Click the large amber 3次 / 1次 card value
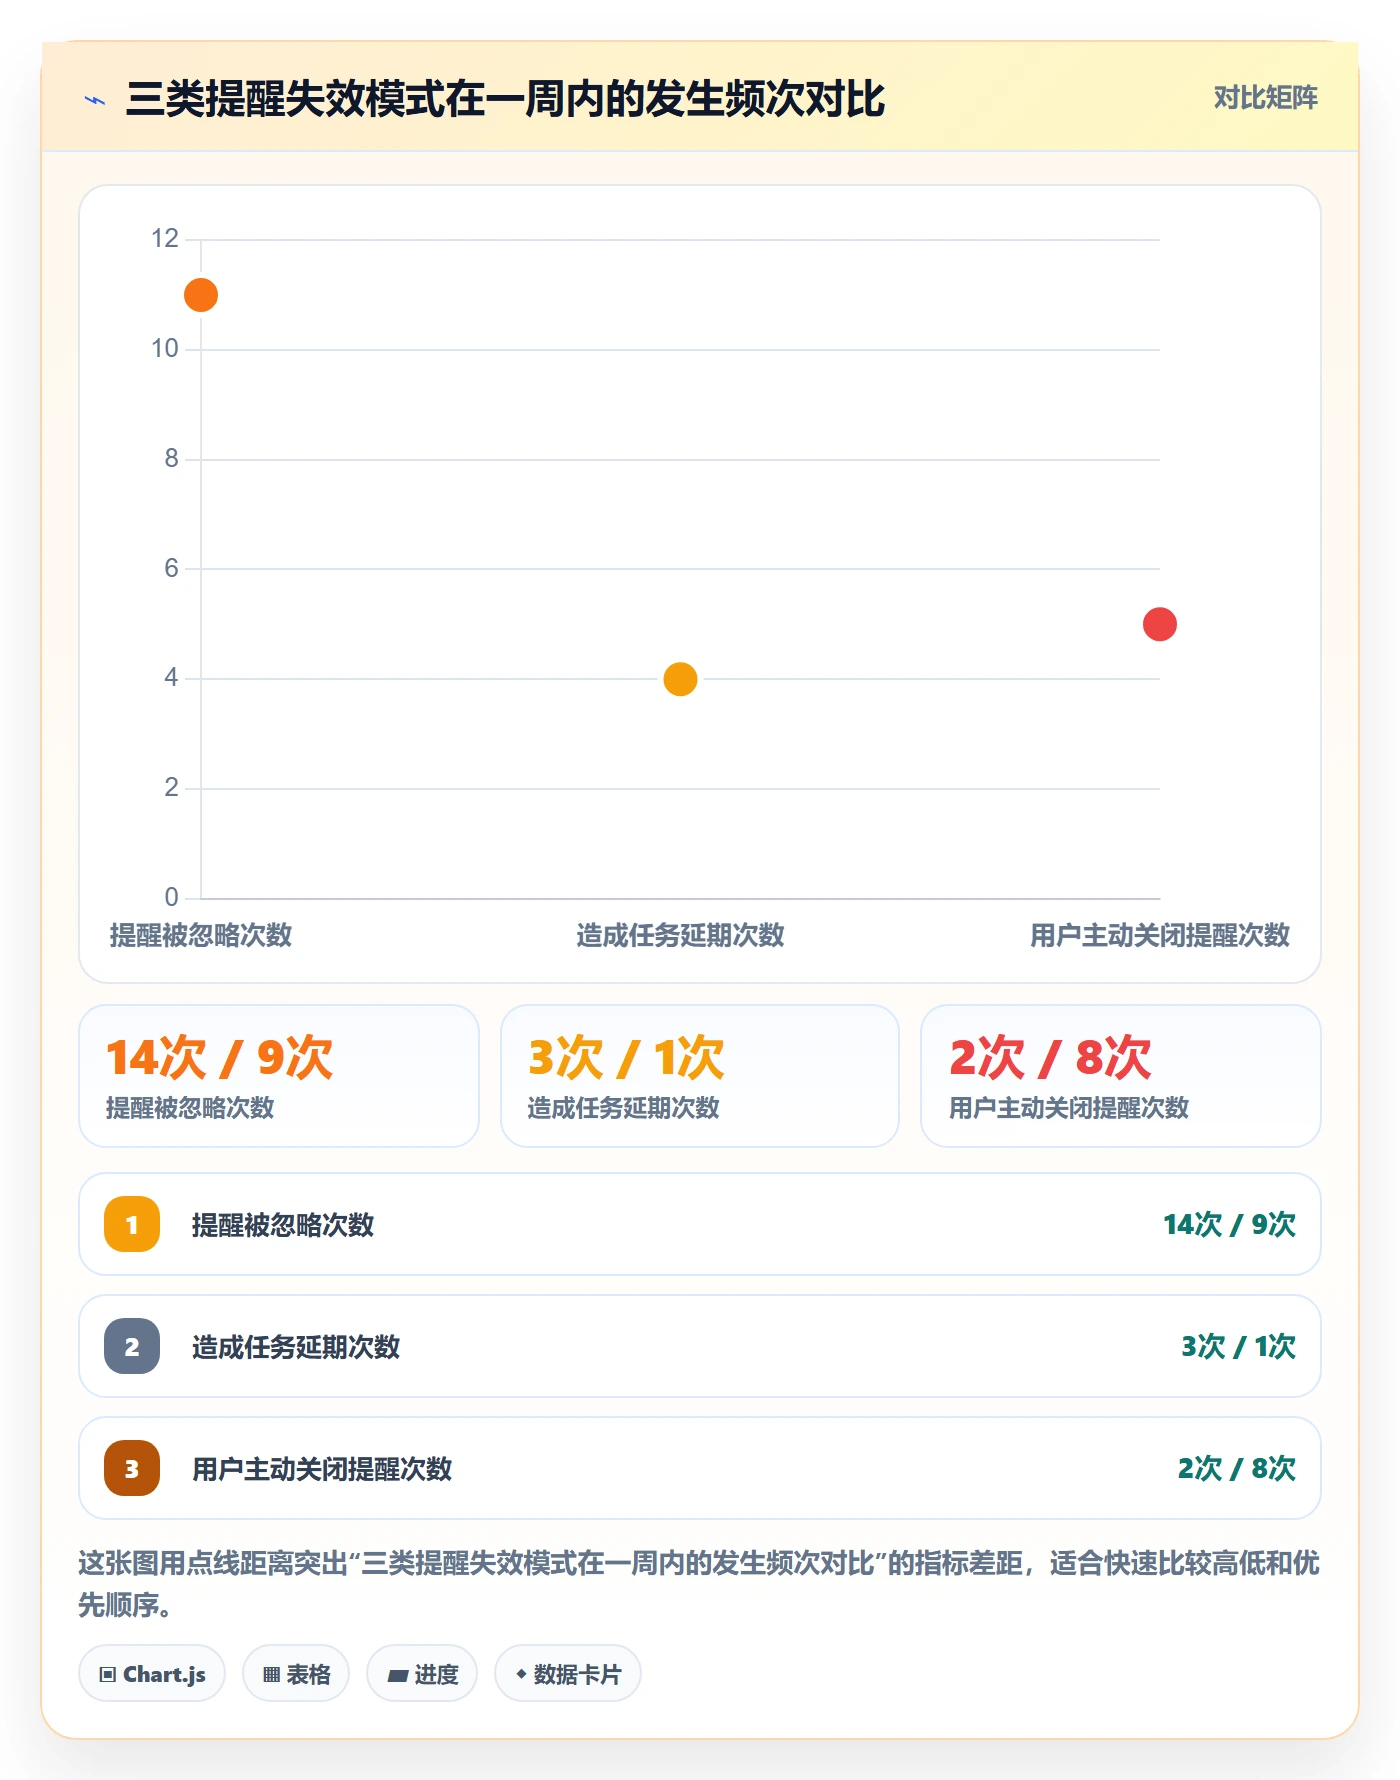This screenshot has width=1400, height=1780. click(626, 1057)
